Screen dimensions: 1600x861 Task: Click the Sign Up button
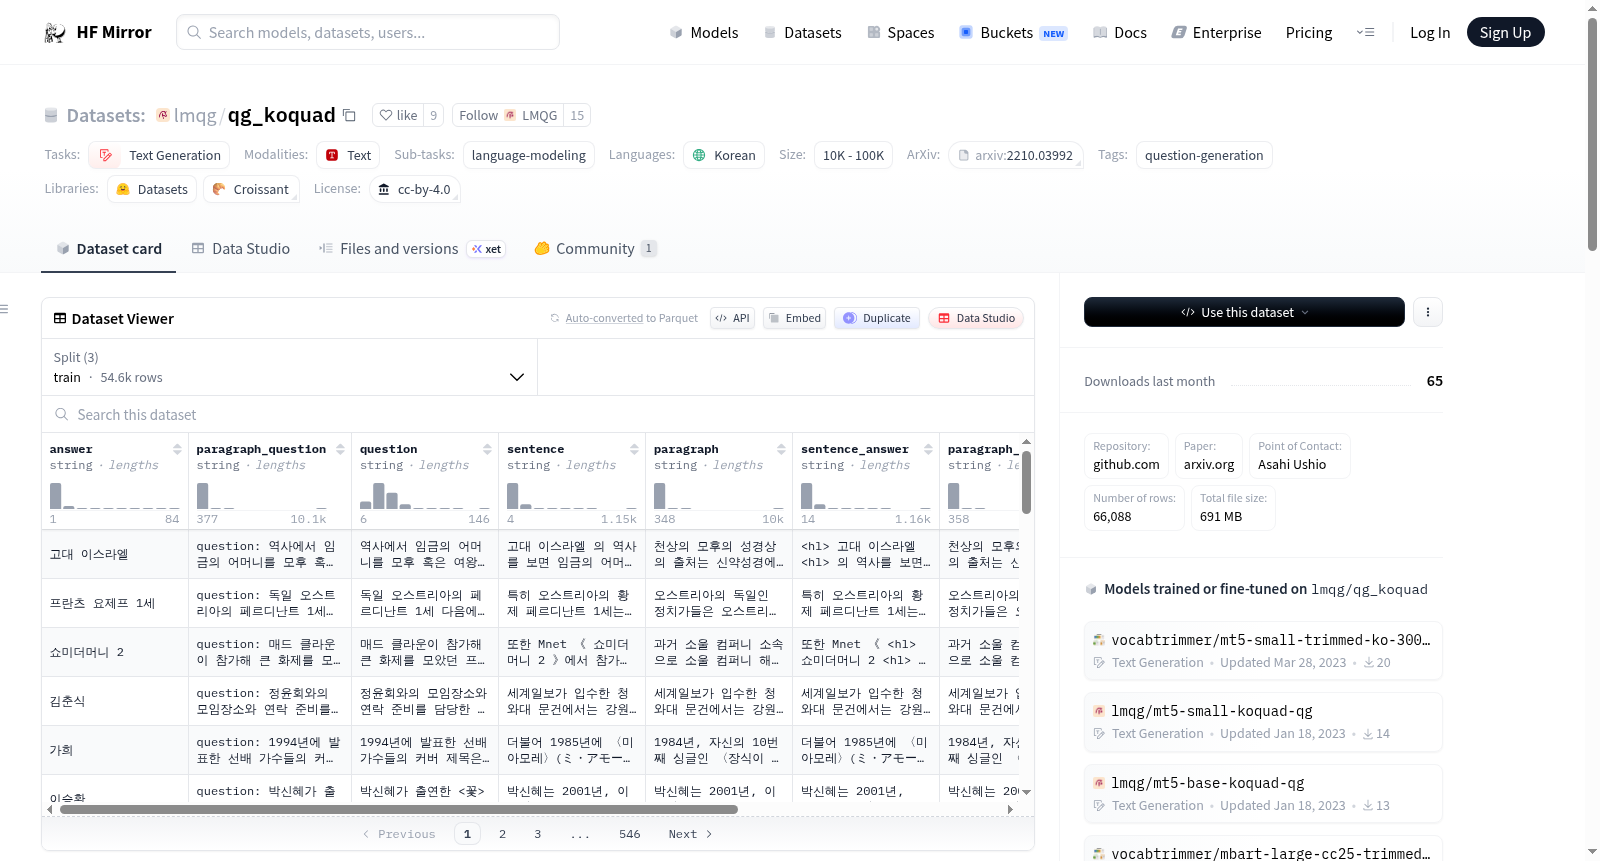(1505, 32)
